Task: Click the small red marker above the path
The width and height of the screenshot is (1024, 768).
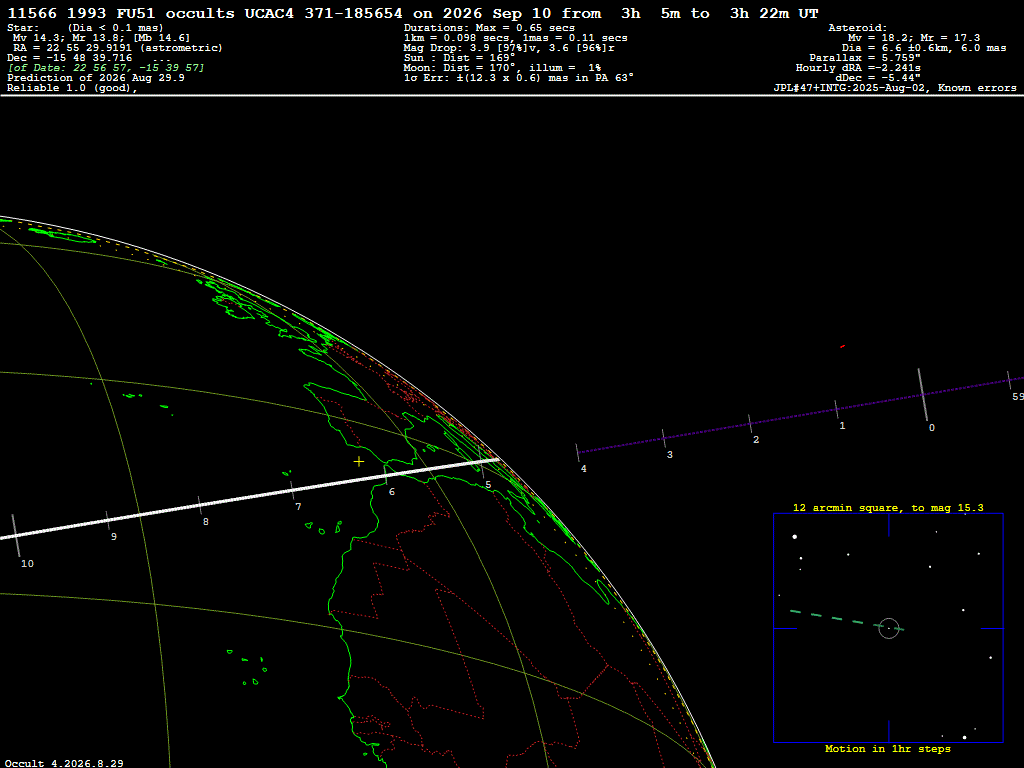Action: tap(842, 346)
